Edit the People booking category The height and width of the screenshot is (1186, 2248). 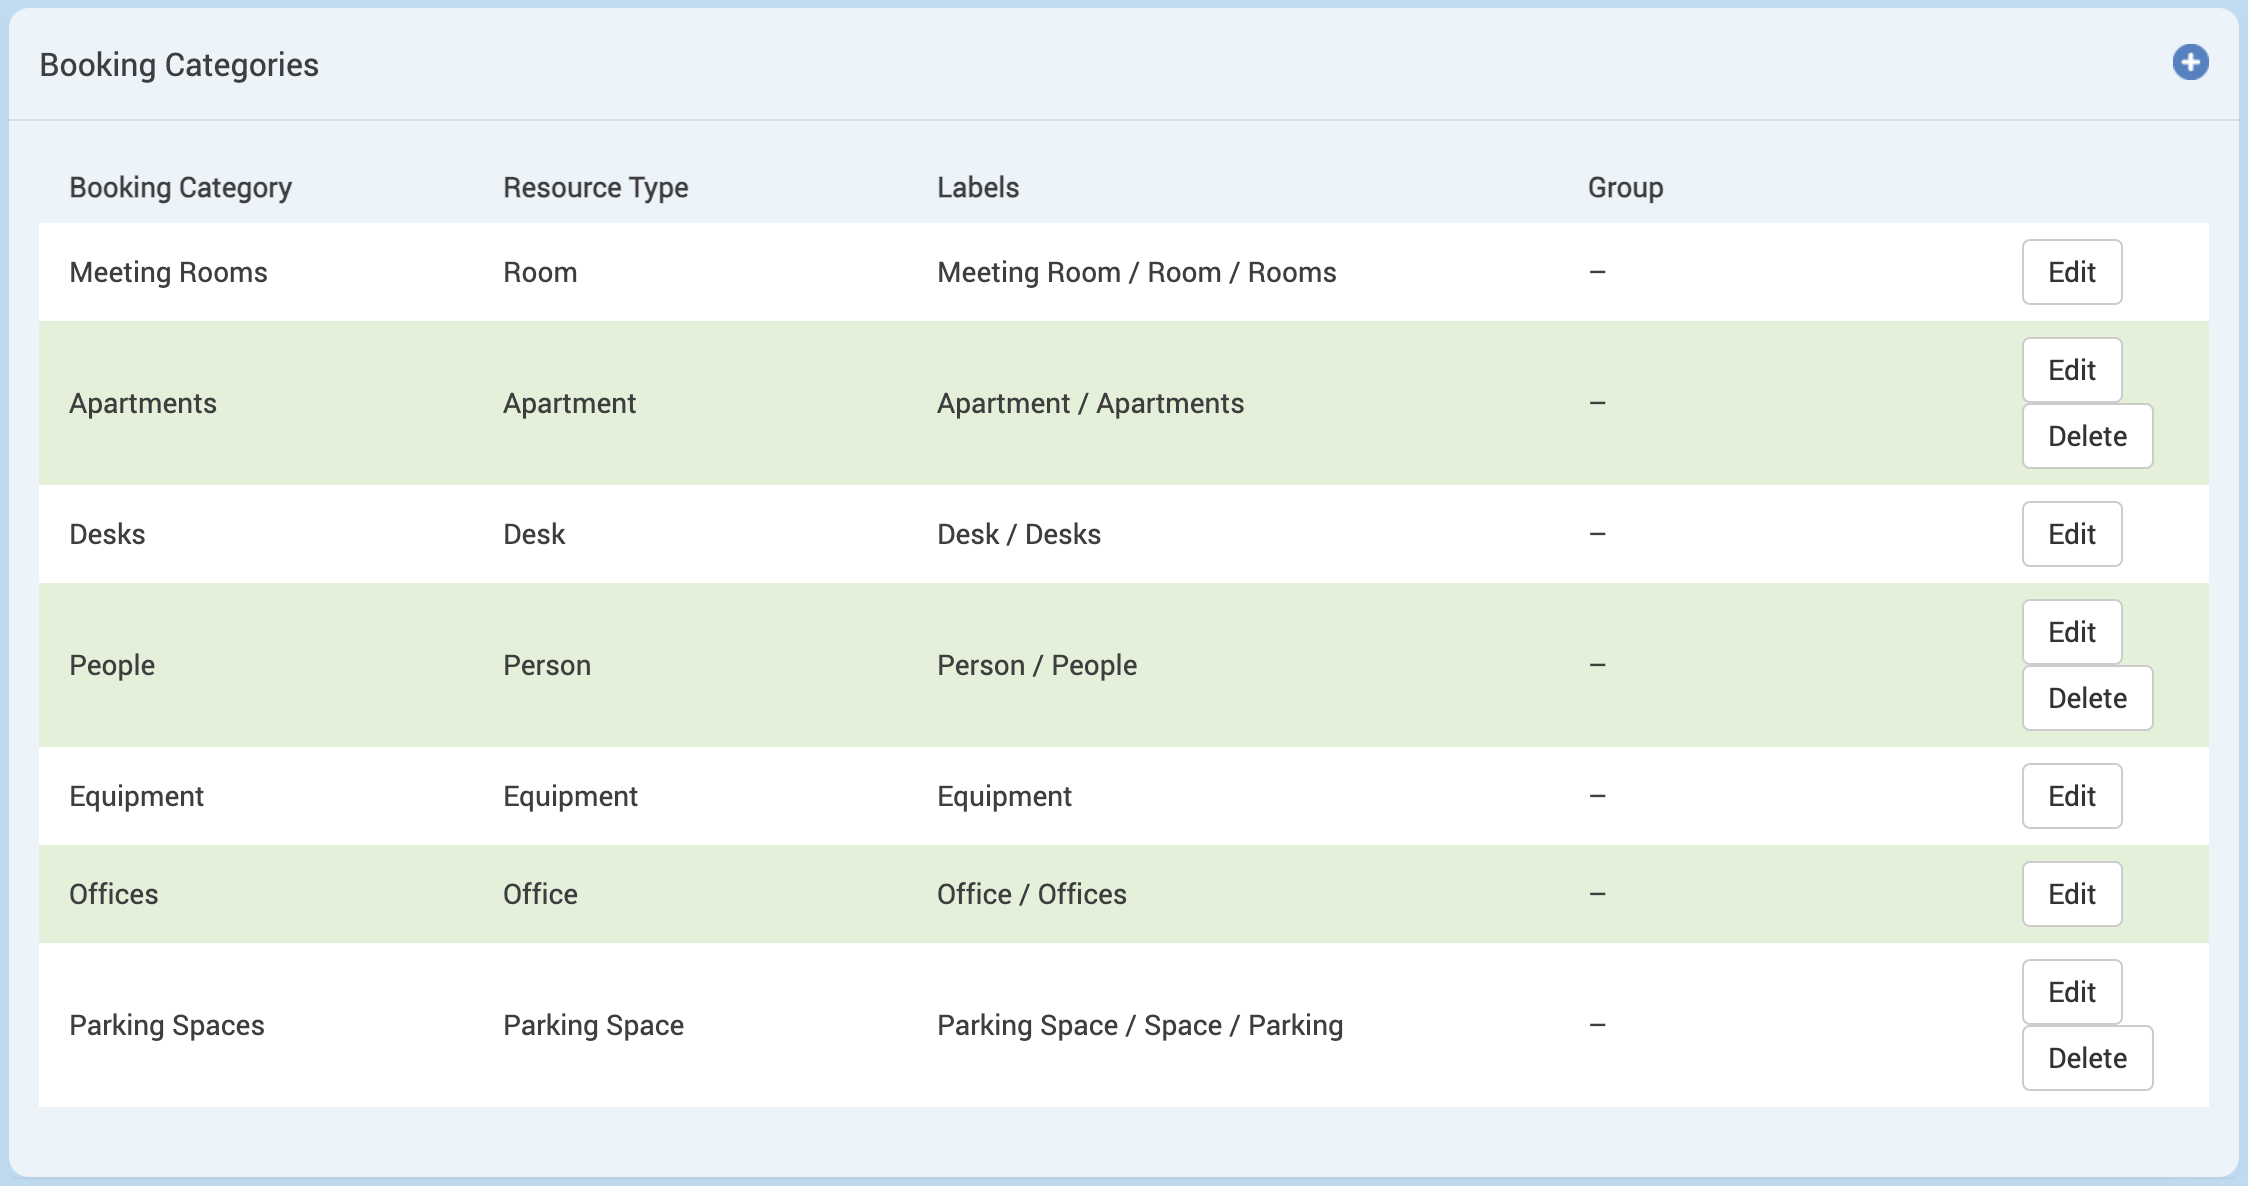pyautogui.click(x=2071, y=632)
